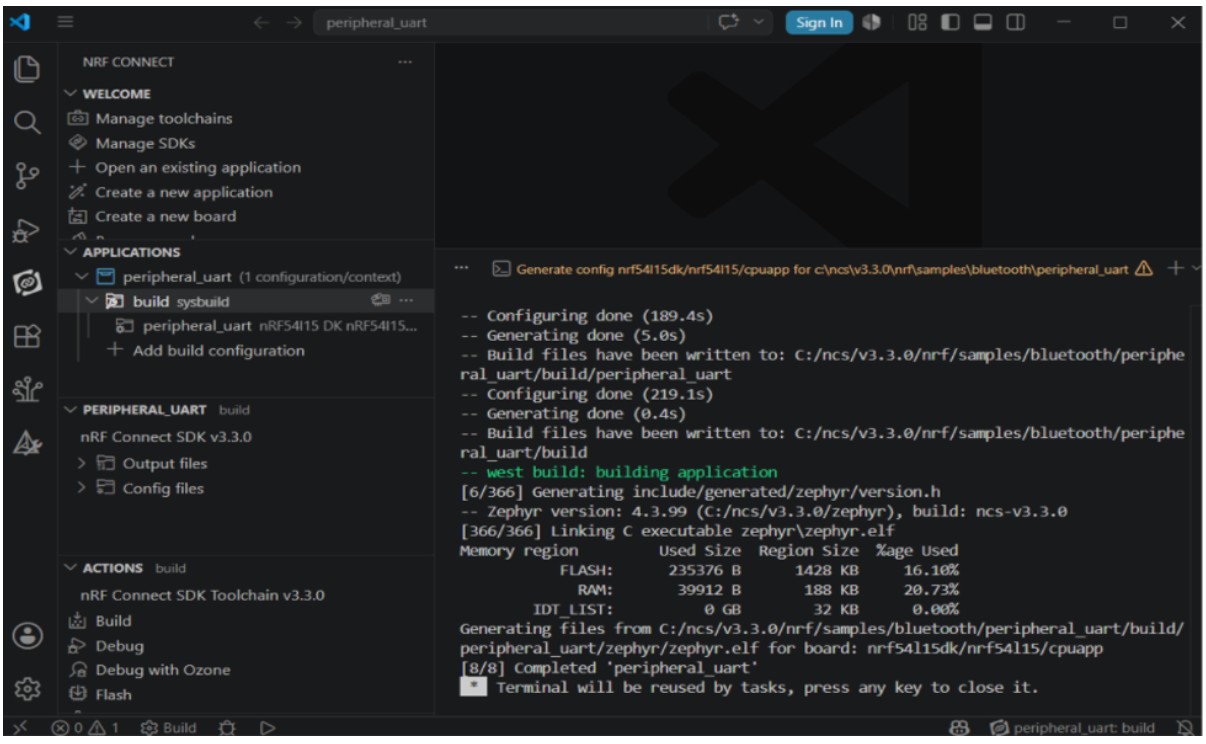
Task: Collapse the WELCOME section
Action: point(70,94)
